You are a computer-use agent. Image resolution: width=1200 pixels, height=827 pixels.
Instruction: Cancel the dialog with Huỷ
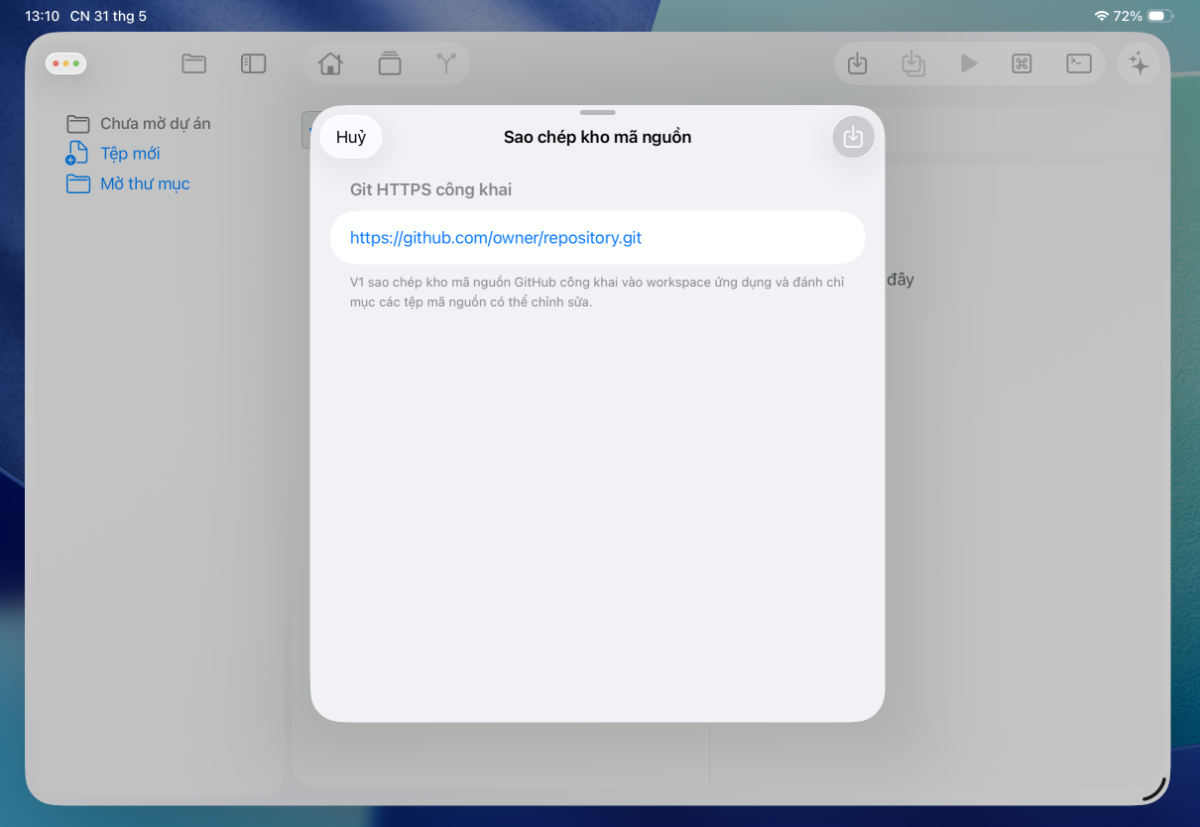pyautogui.click(x=351, y=138)
